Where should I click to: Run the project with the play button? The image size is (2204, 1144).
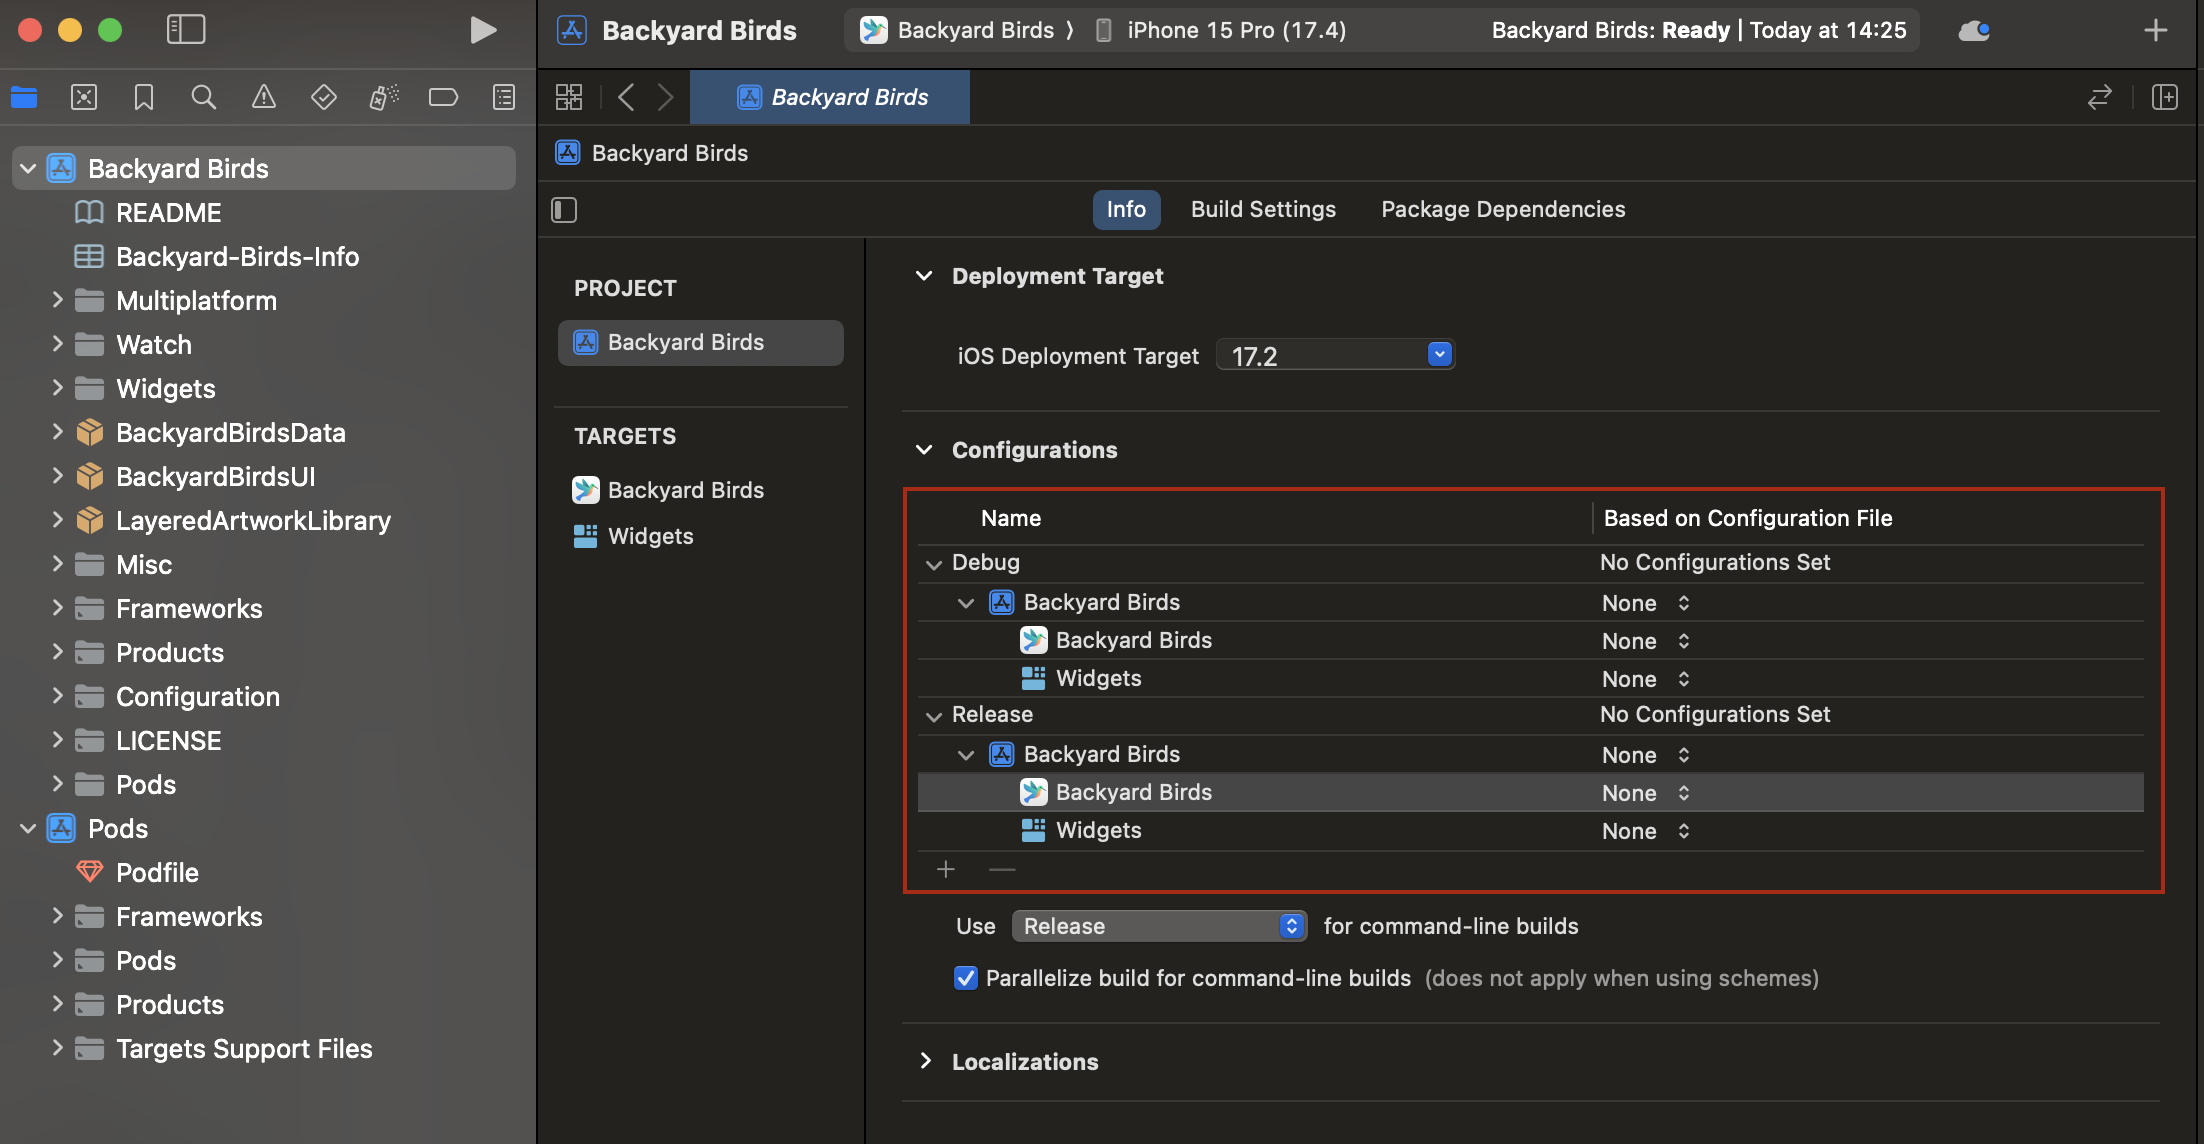(x=483, y=30)
